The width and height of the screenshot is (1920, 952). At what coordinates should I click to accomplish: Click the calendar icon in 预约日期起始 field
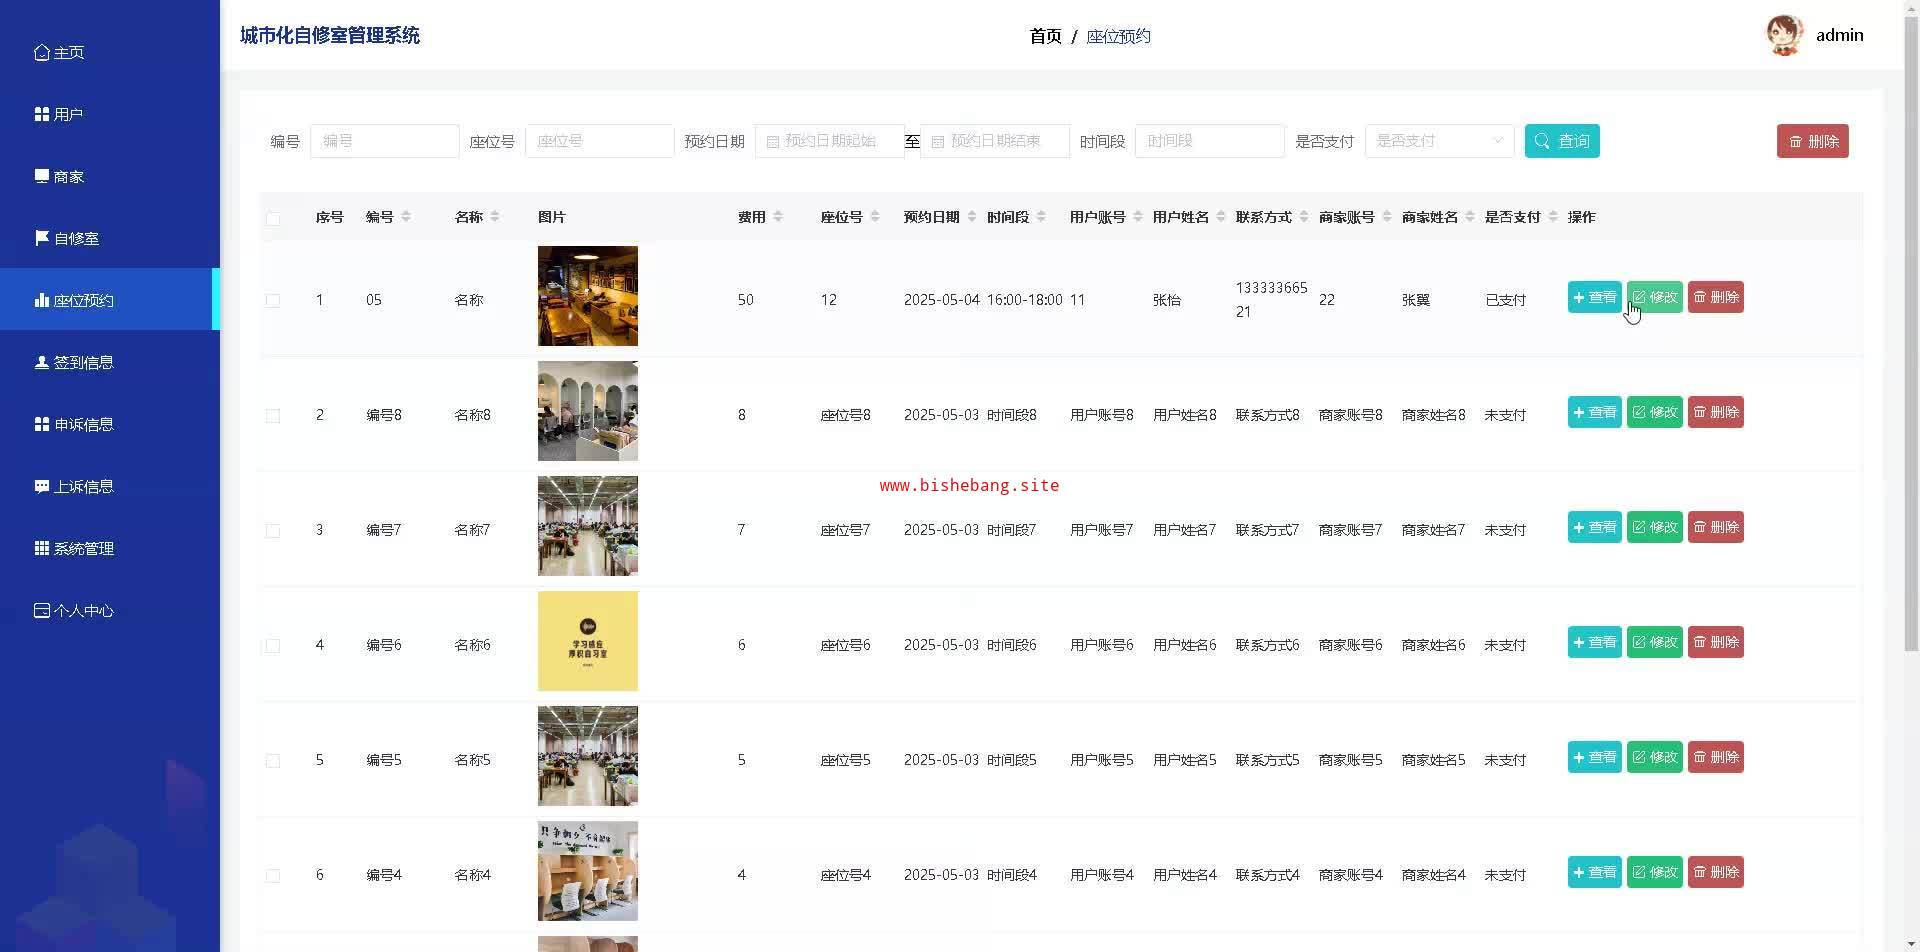click(x=772, y=142)
